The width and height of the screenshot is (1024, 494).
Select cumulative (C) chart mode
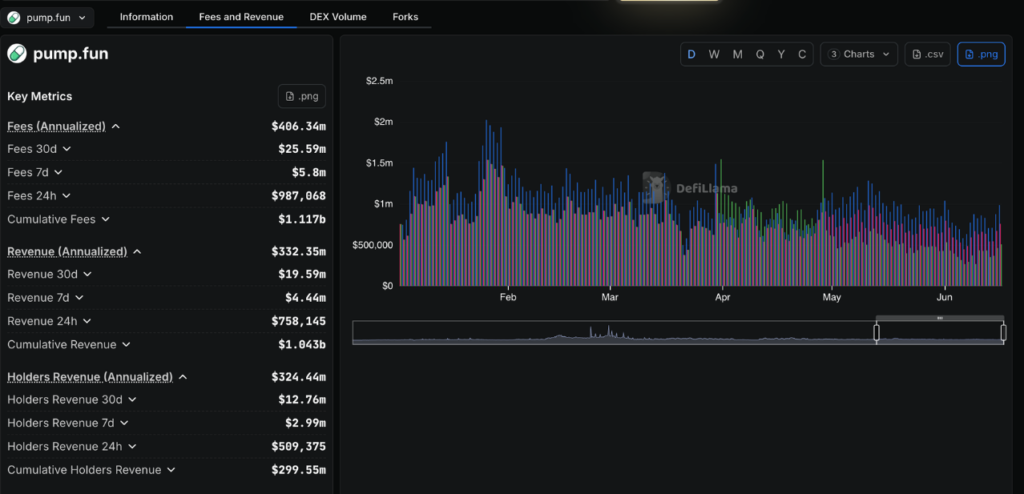point(802,54)
